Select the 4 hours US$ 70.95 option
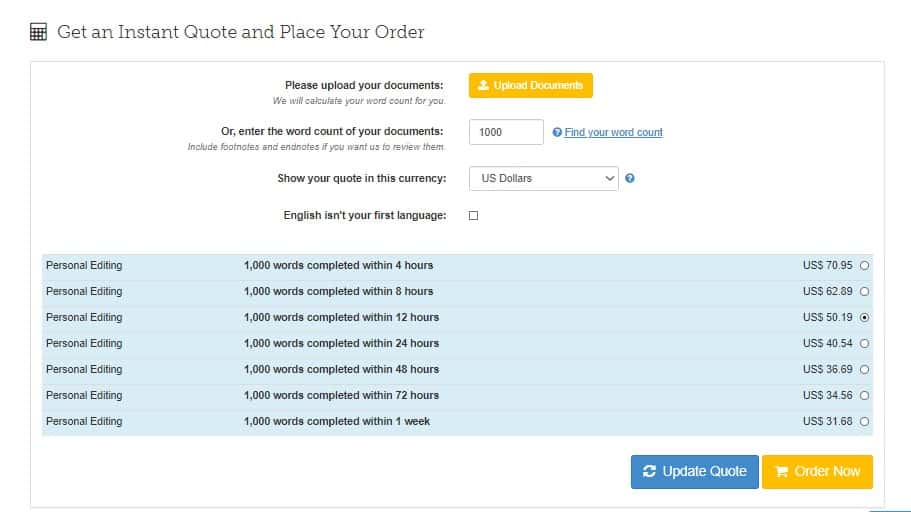The width and height of the screenshot is (911, 512). [x=865, y=266]
